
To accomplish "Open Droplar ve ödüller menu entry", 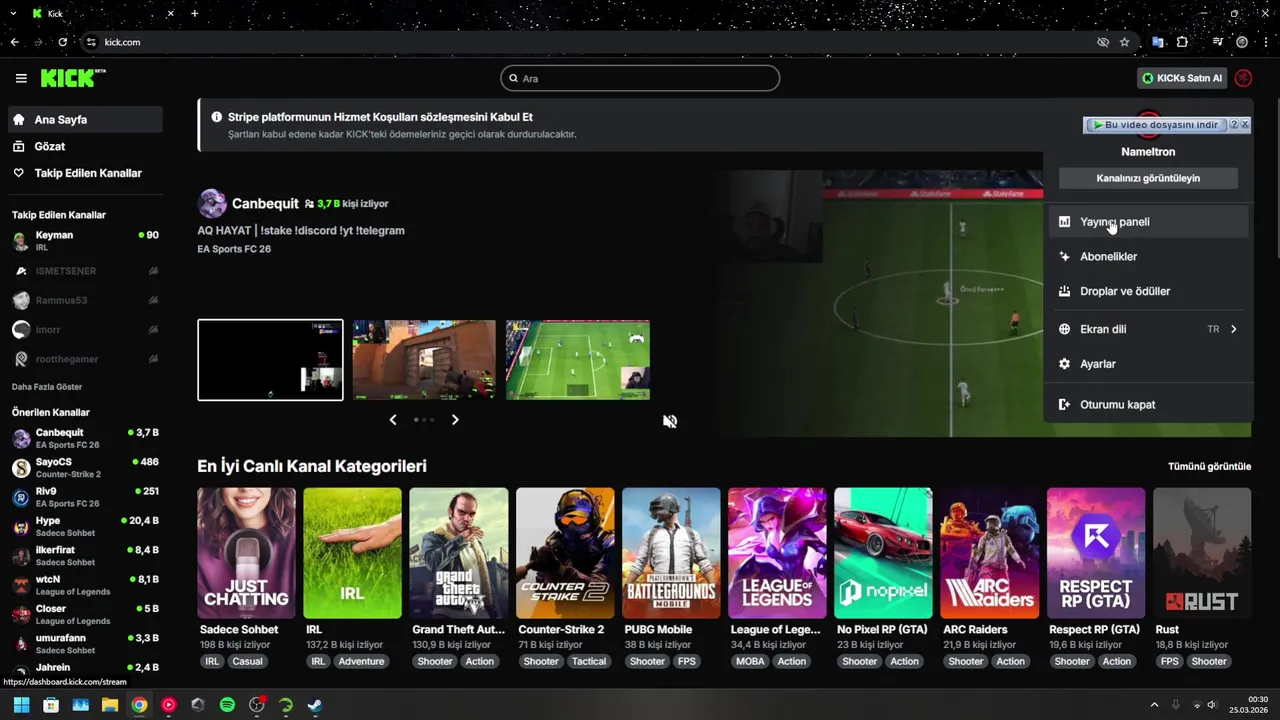I will pos(1148,291).
